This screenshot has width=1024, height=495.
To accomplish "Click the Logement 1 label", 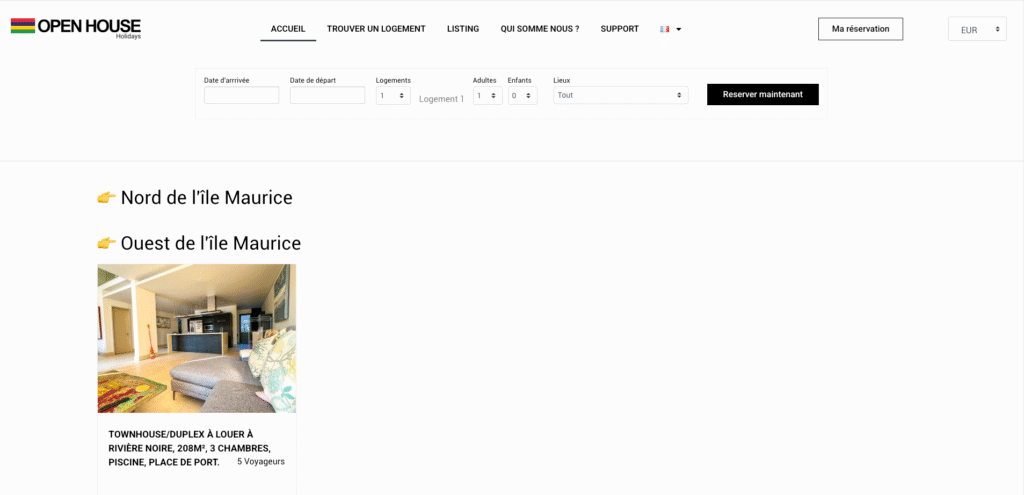I will click(x=441, y=99).
